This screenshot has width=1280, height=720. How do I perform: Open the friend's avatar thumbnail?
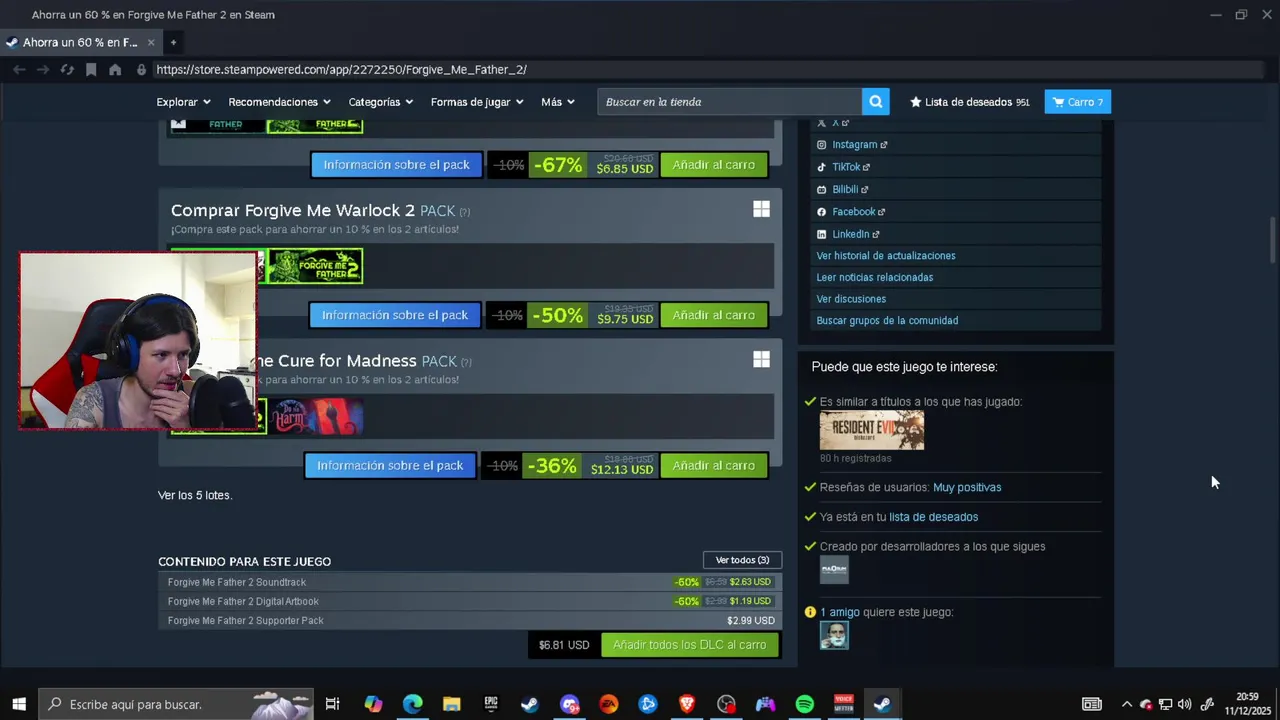[x=834, y=635]
